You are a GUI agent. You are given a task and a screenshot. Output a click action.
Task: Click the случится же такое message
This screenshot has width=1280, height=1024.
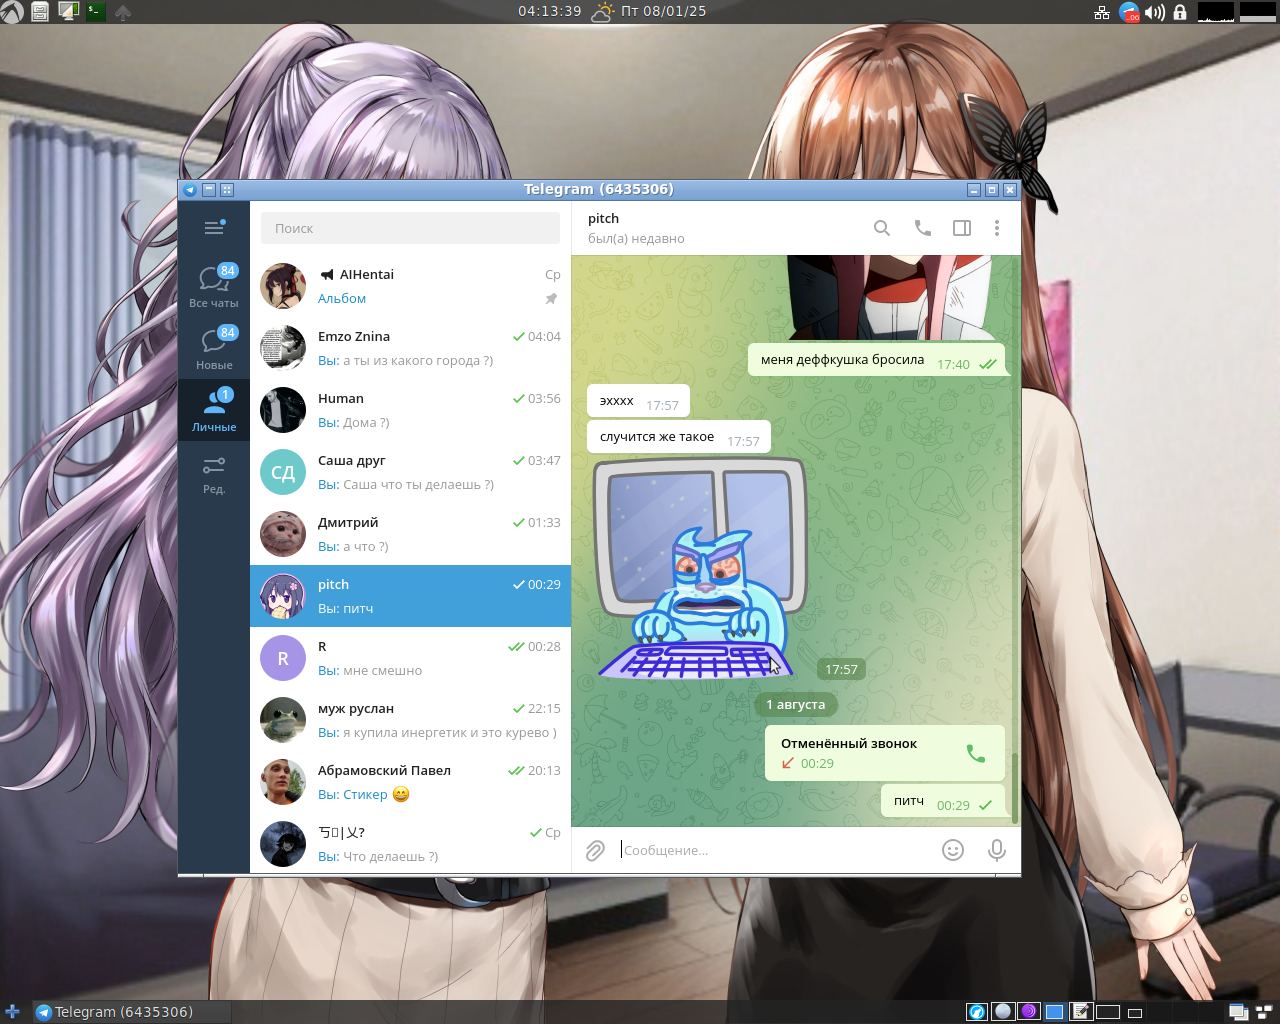pos(679,437)
